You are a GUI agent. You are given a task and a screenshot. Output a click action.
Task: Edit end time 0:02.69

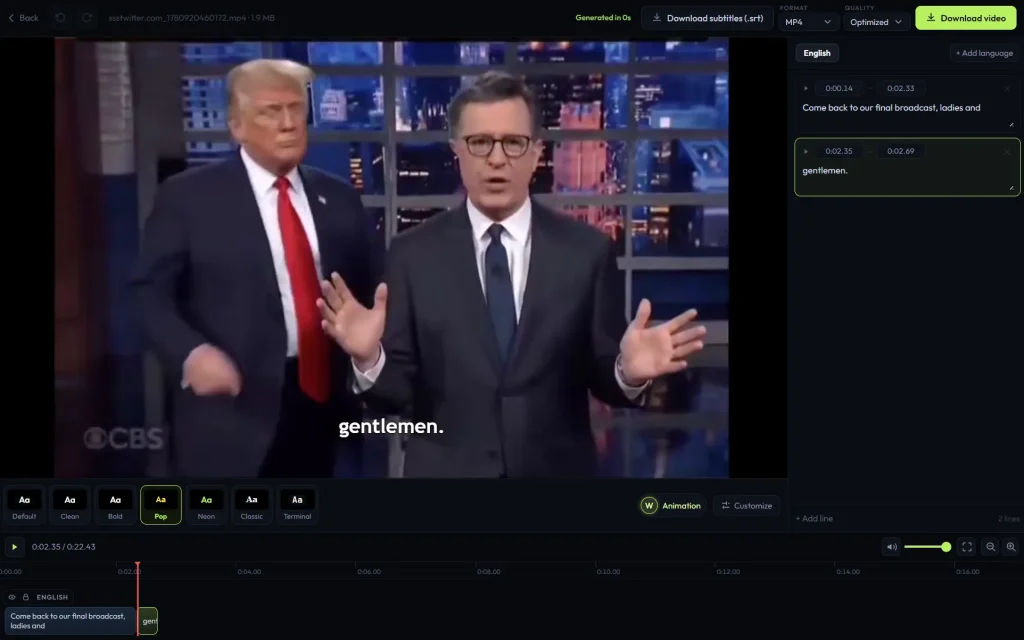click(x=900, y=151)
